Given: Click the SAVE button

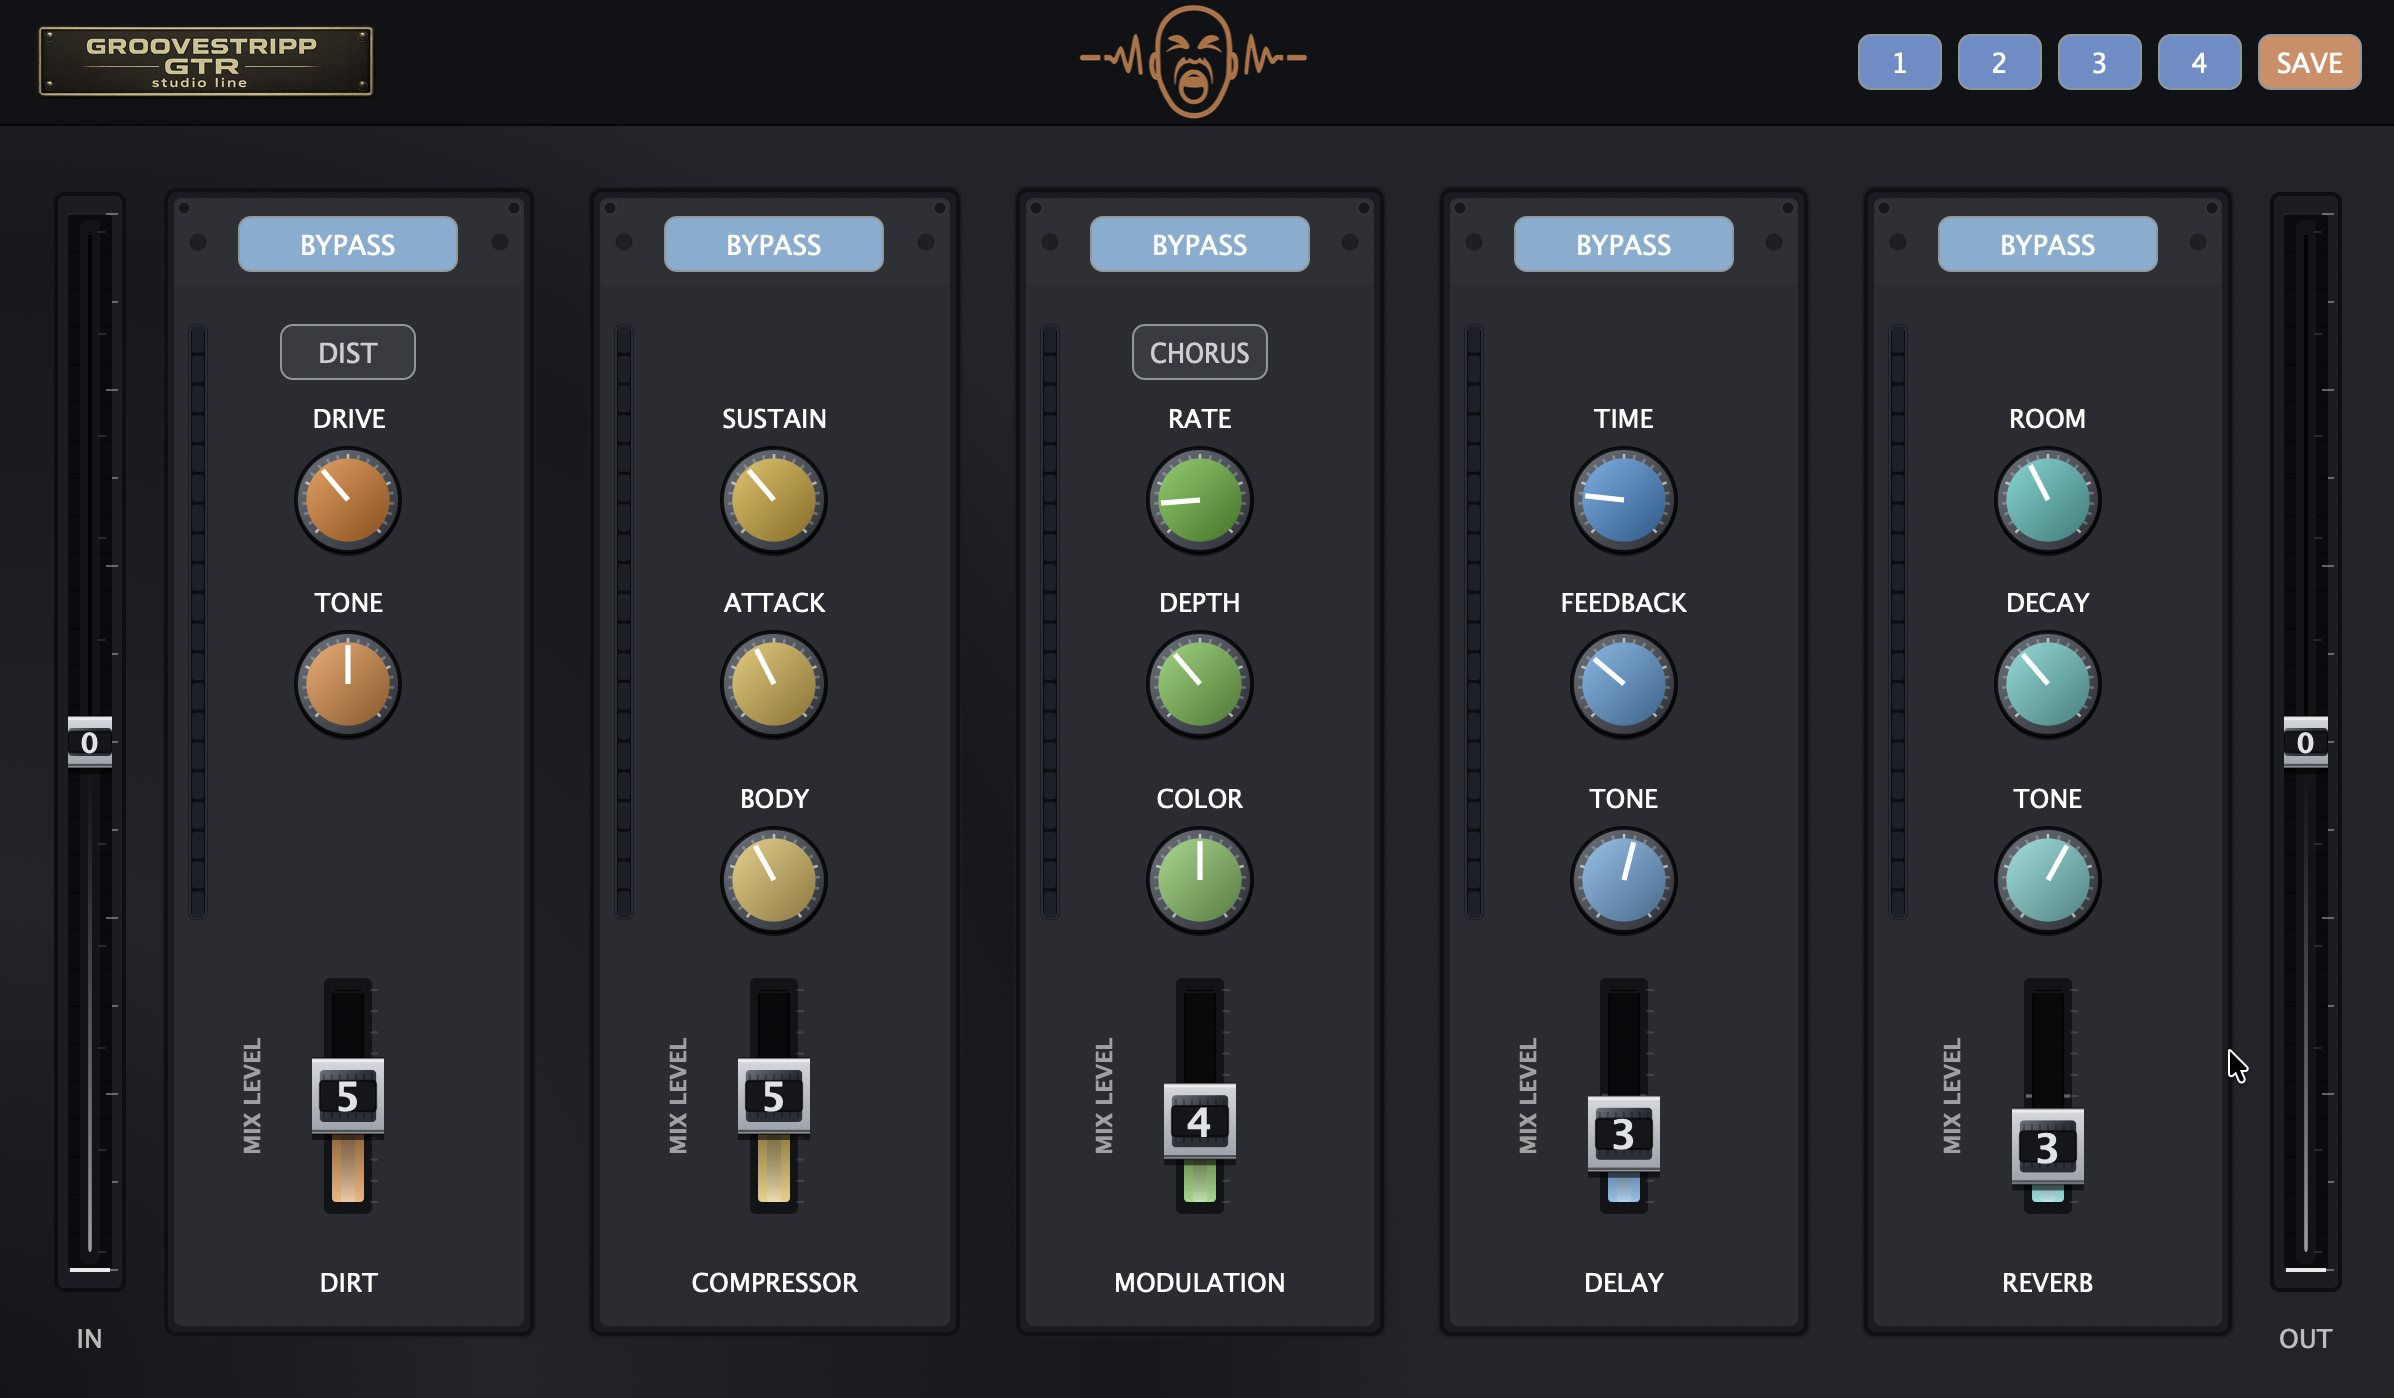Looking at the screenshot, I should click(2308, 61).
